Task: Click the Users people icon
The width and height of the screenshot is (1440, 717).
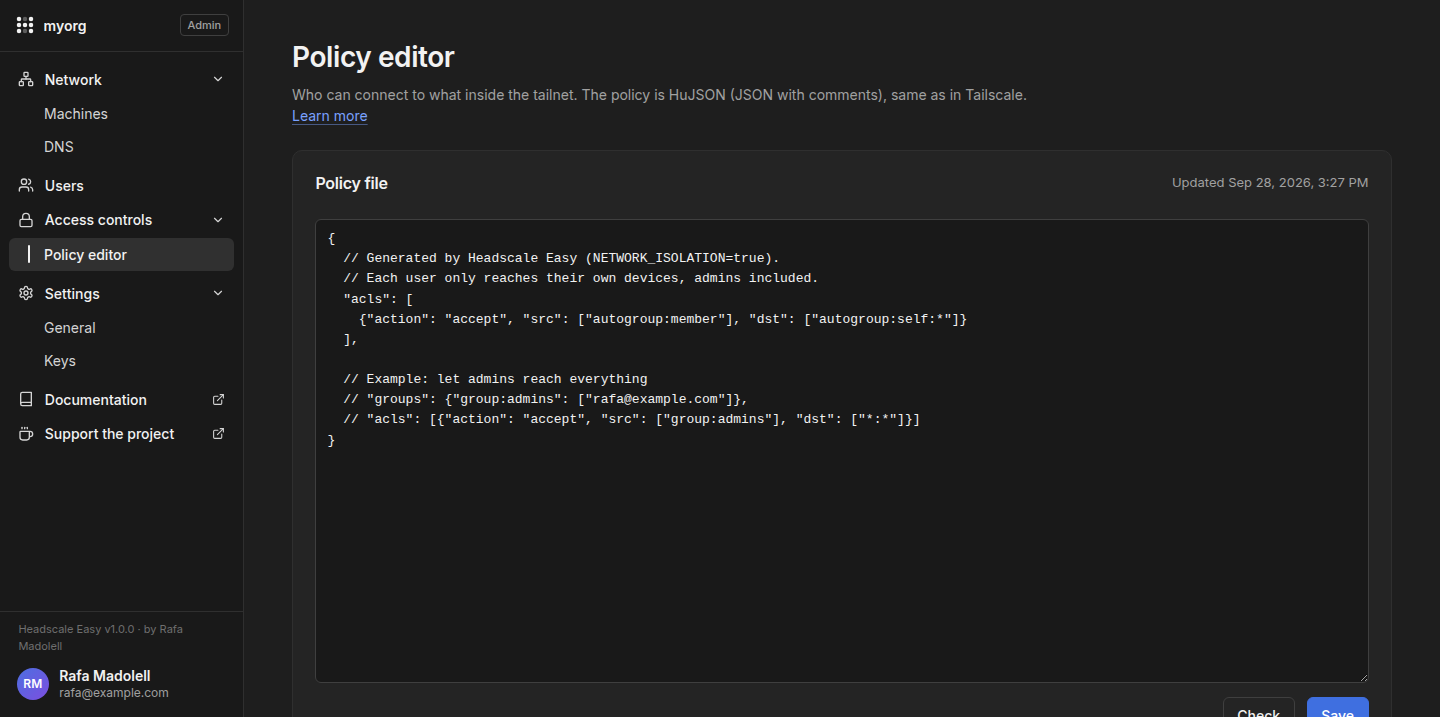Action: point(26,186)
